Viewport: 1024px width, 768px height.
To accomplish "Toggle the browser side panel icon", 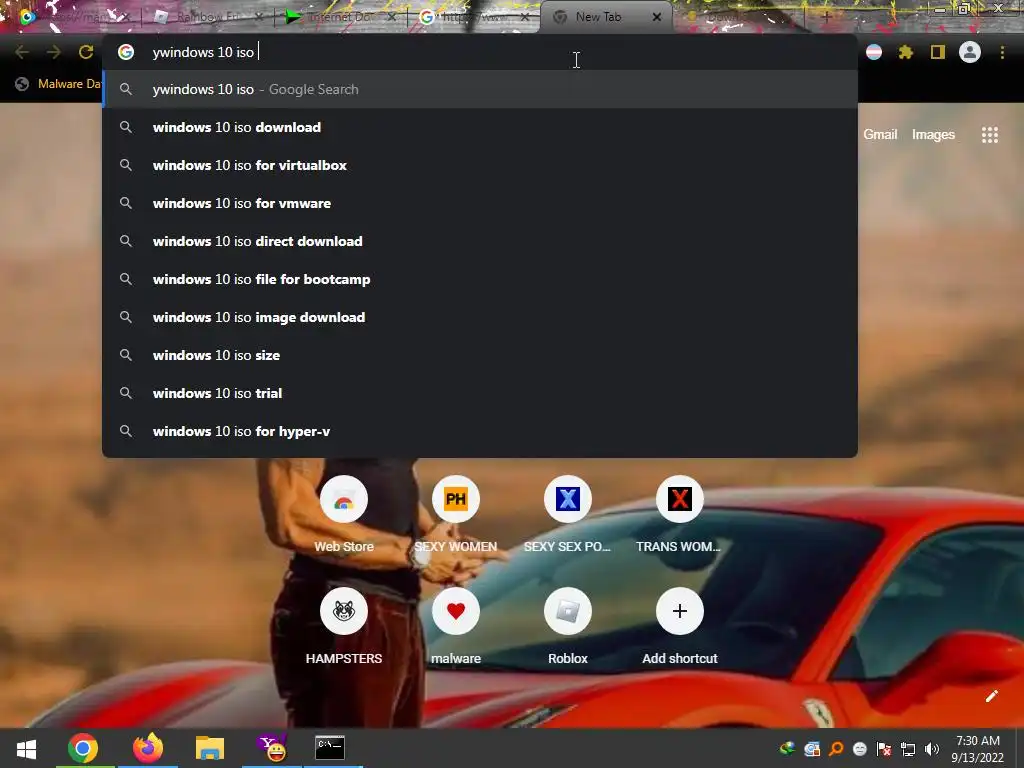I will [938, 52].
